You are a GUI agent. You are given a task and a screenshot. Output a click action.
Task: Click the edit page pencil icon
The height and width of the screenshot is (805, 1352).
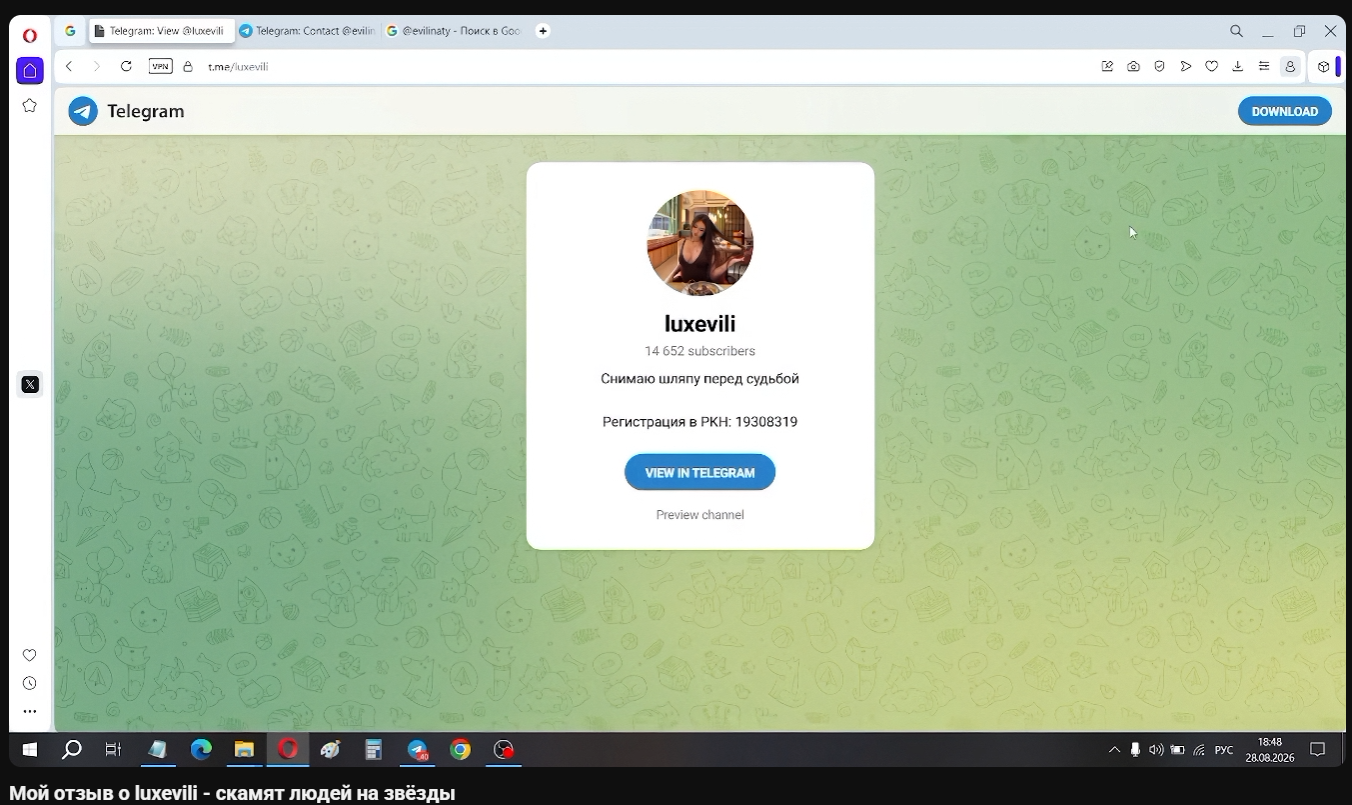point(1107,66)
